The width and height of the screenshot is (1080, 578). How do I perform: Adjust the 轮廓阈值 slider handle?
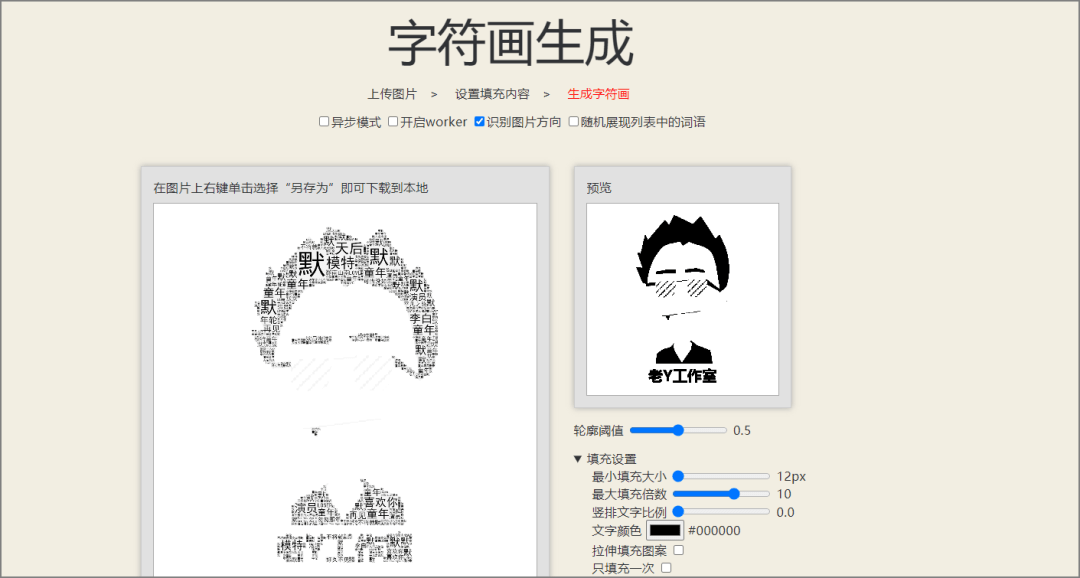(679, 431)
